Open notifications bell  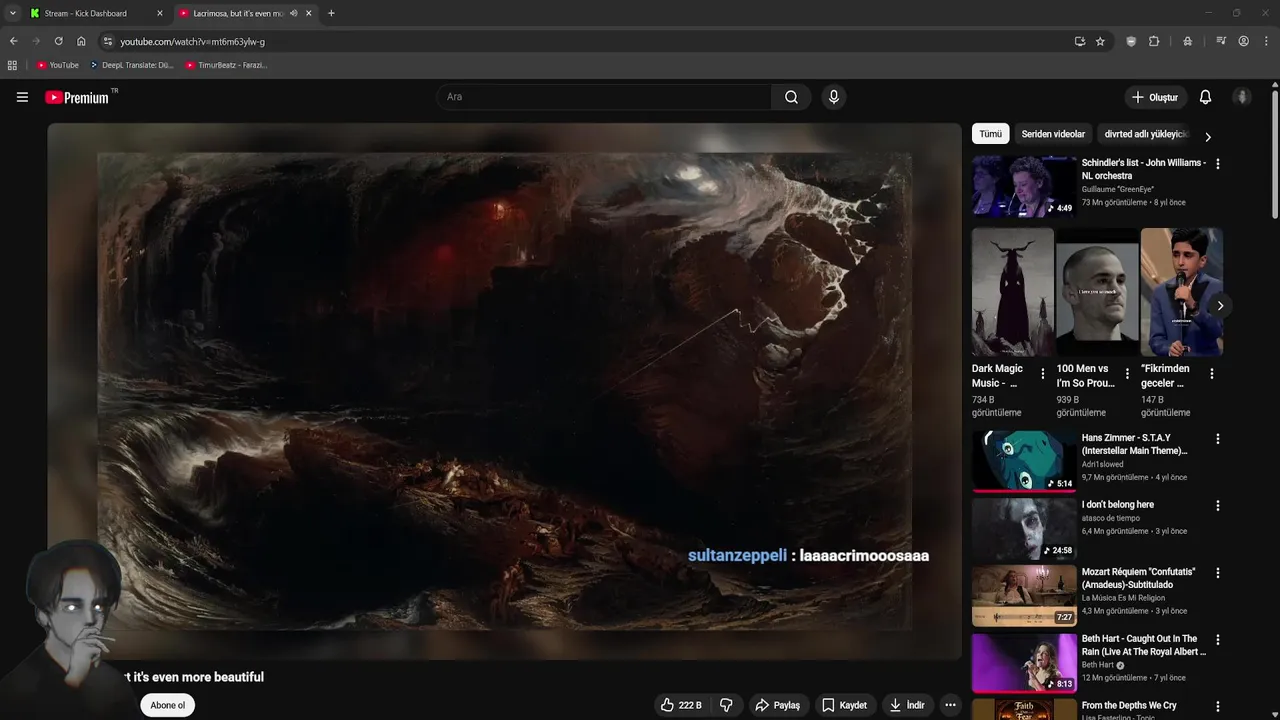1205,97
